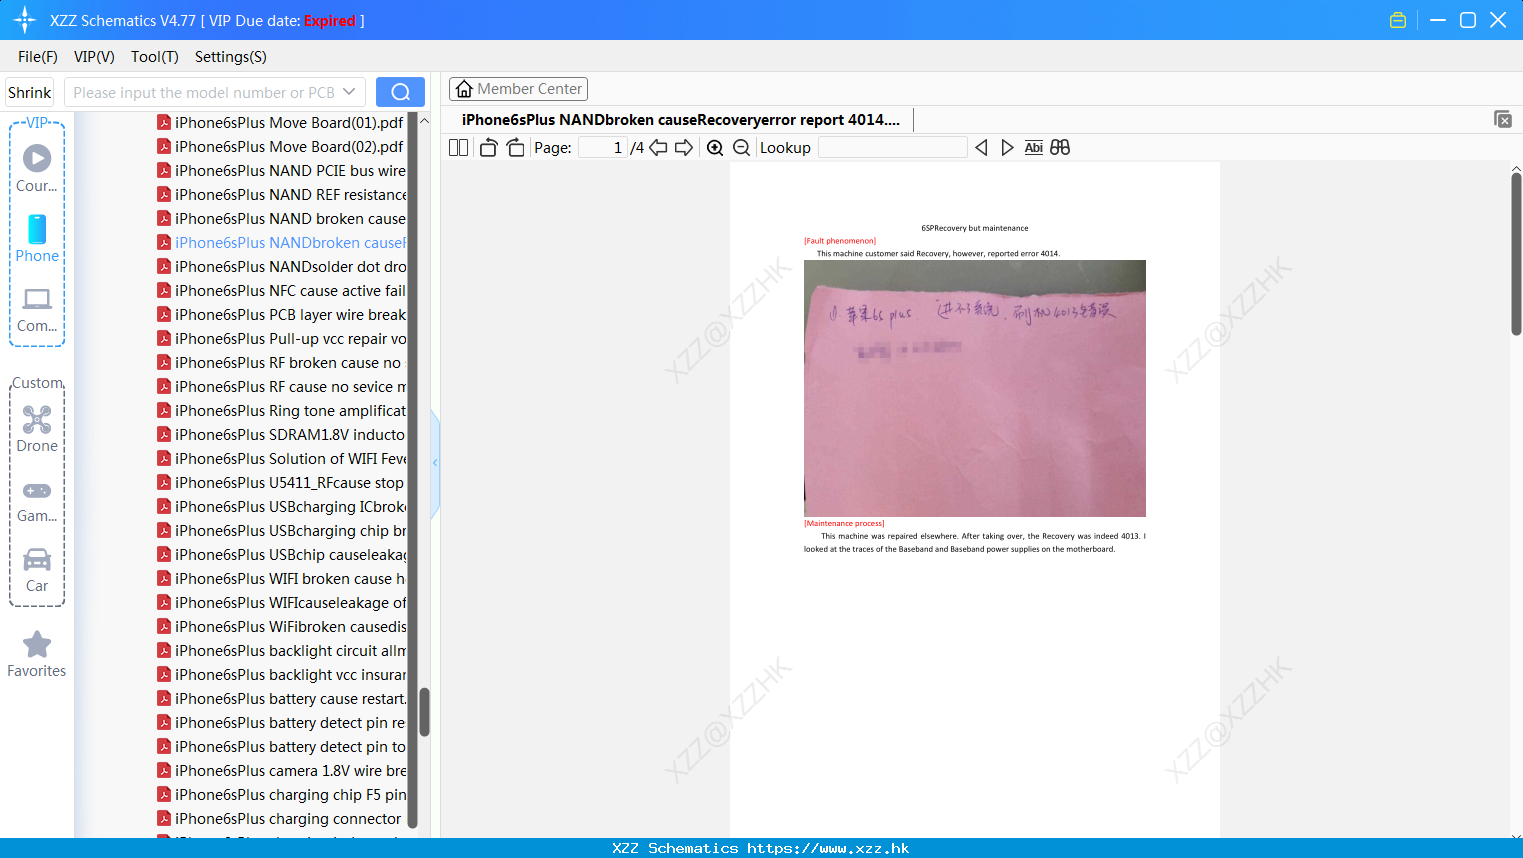The width and height of the screenshot is (1523, 858).
Task: Open iPhone6sPlus backlight circuit file
Action: 281,651
